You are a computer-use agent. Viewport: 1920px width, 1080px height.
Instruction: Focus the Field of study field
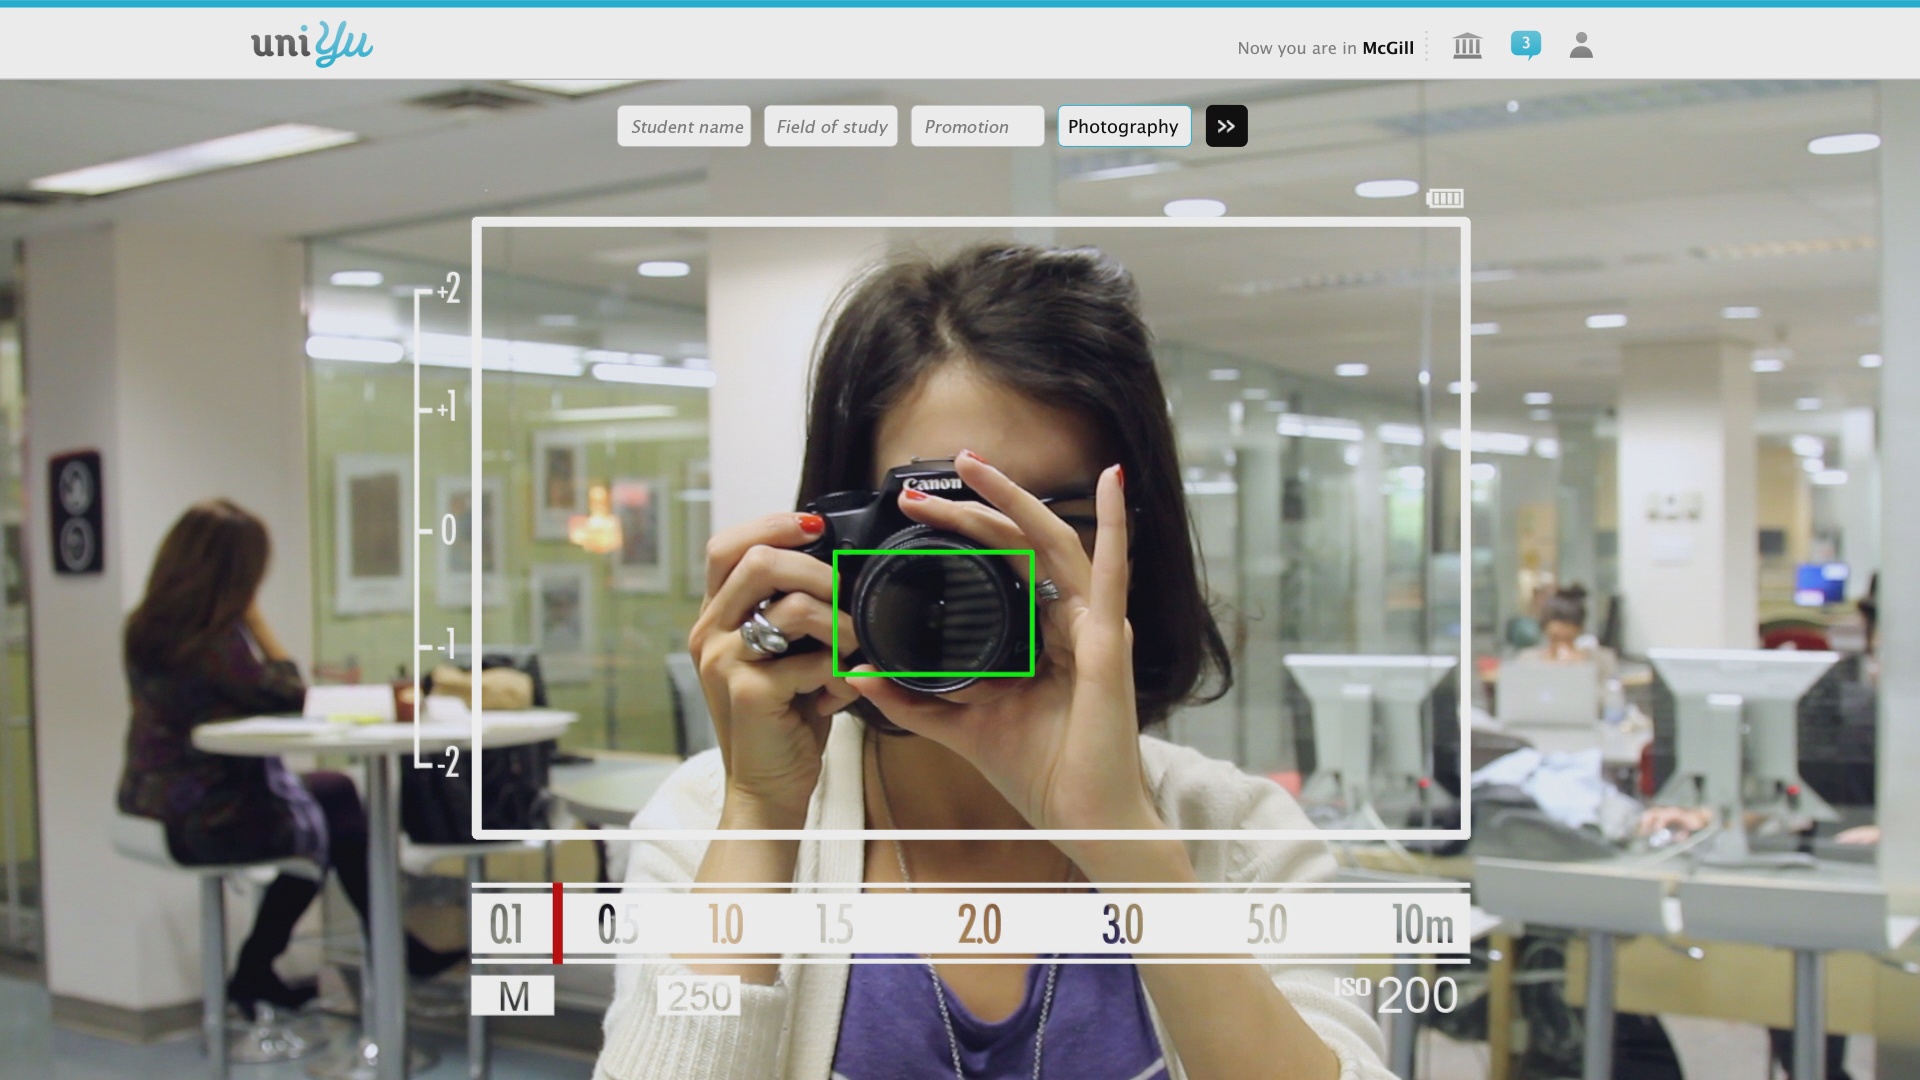click(x=831, y=126)
